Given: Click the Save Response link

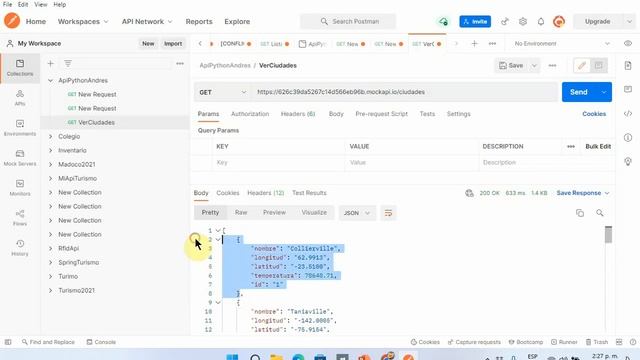Looking at the screenshot, I should [579, 193].
